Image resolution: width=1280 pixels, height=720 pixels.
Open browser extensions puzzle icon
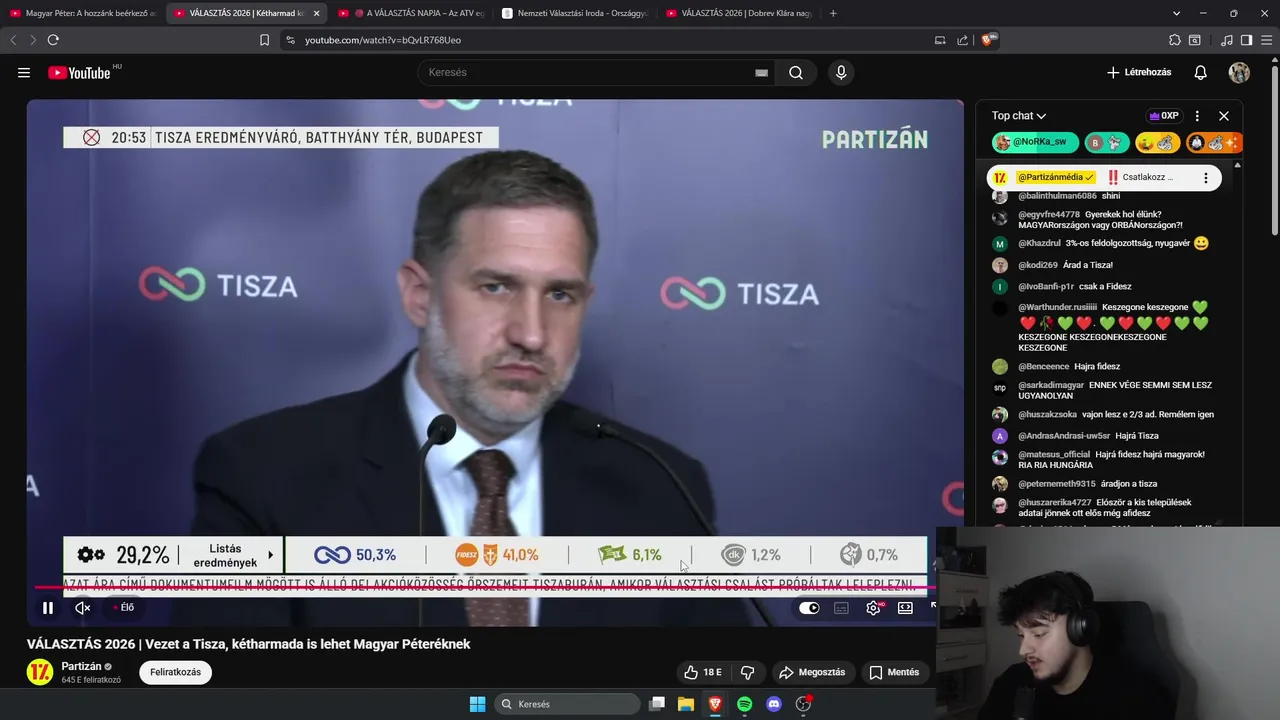pyautogui.click(x=1175, y=40)
